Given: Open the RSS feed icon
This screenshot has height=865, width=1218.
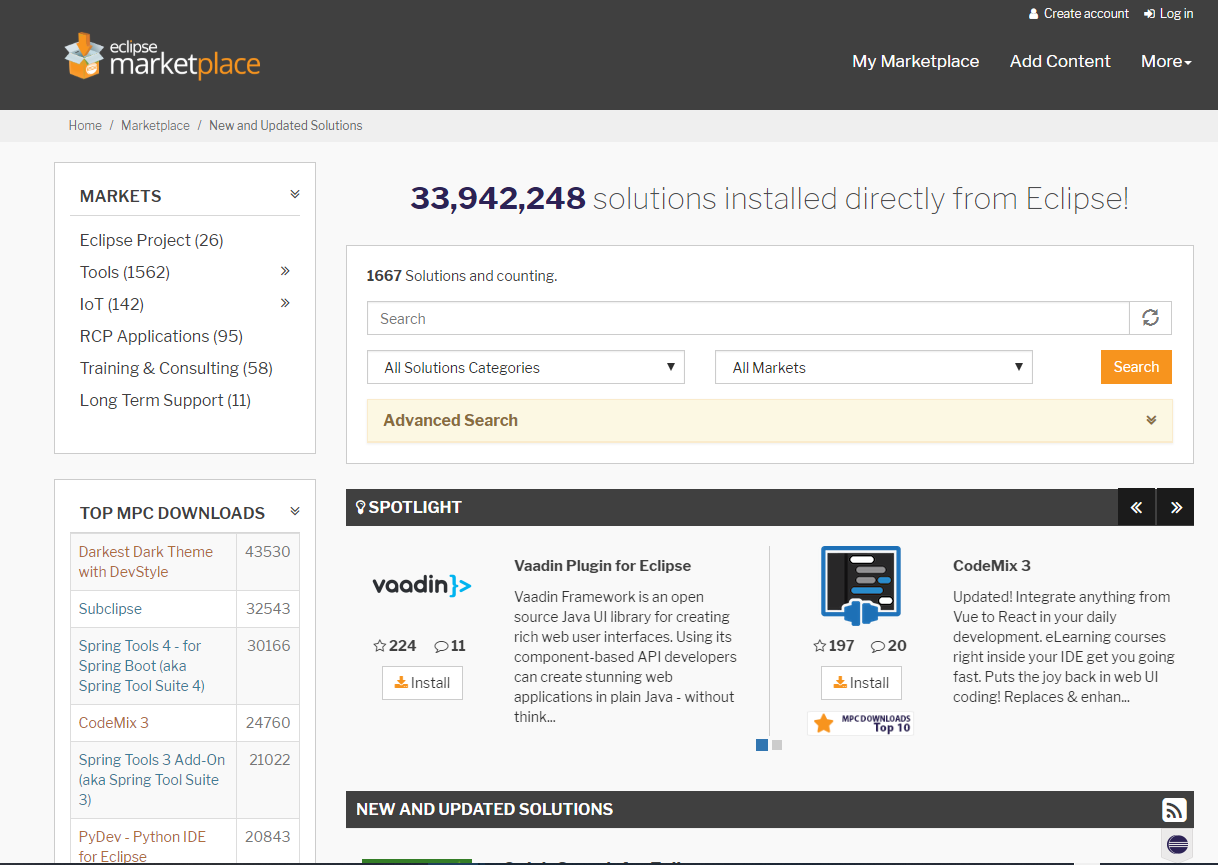Looking at the screenshot, I should [1174, 810].
